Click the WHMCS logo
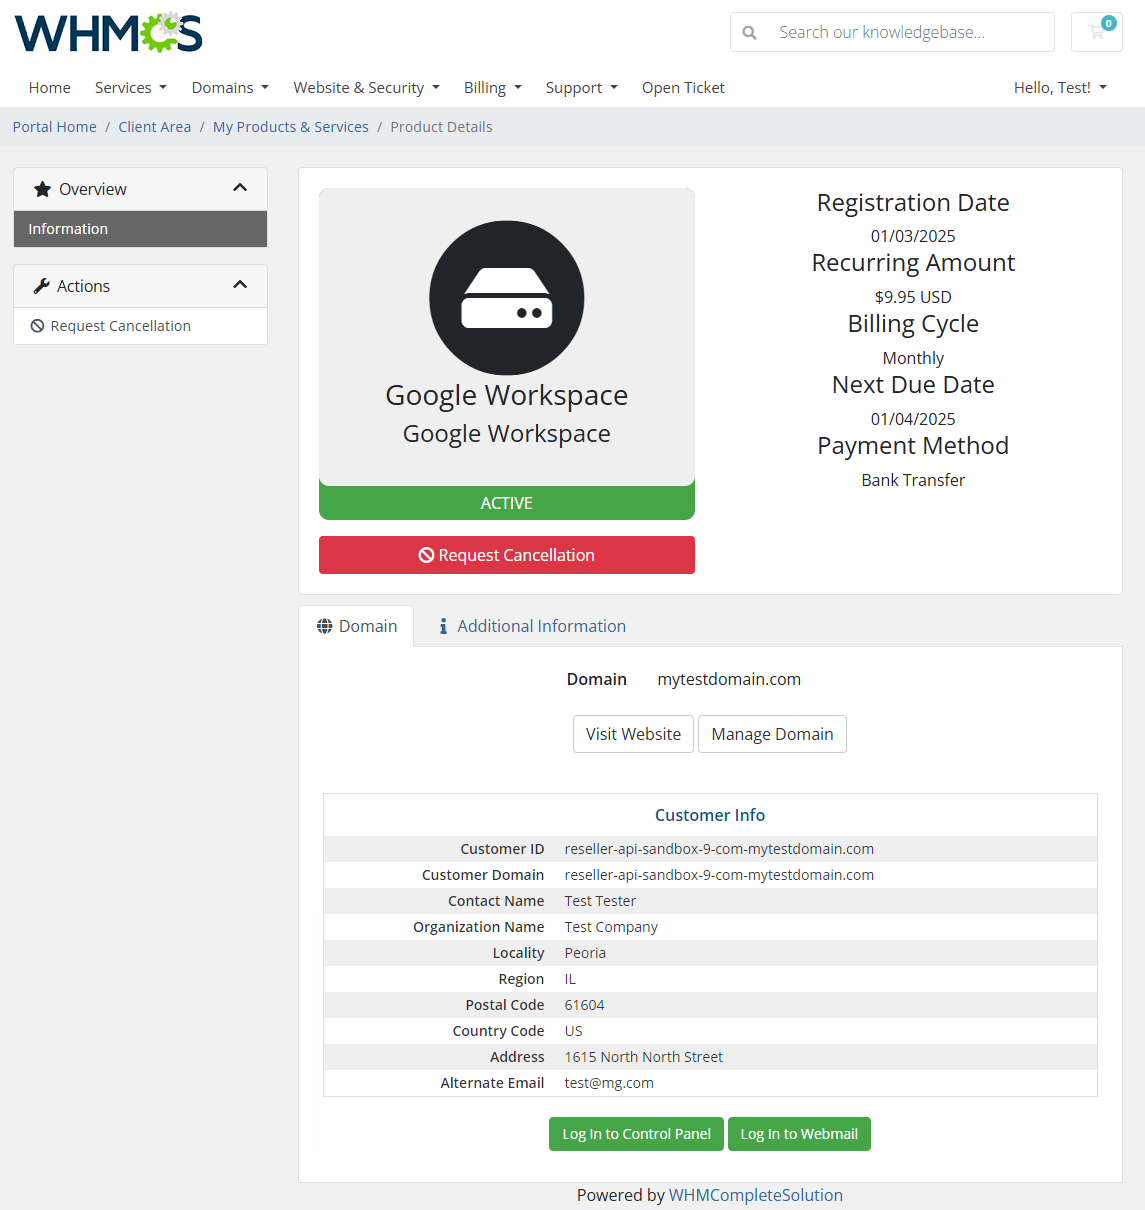 pyautogui.click(x=107, y=32)
